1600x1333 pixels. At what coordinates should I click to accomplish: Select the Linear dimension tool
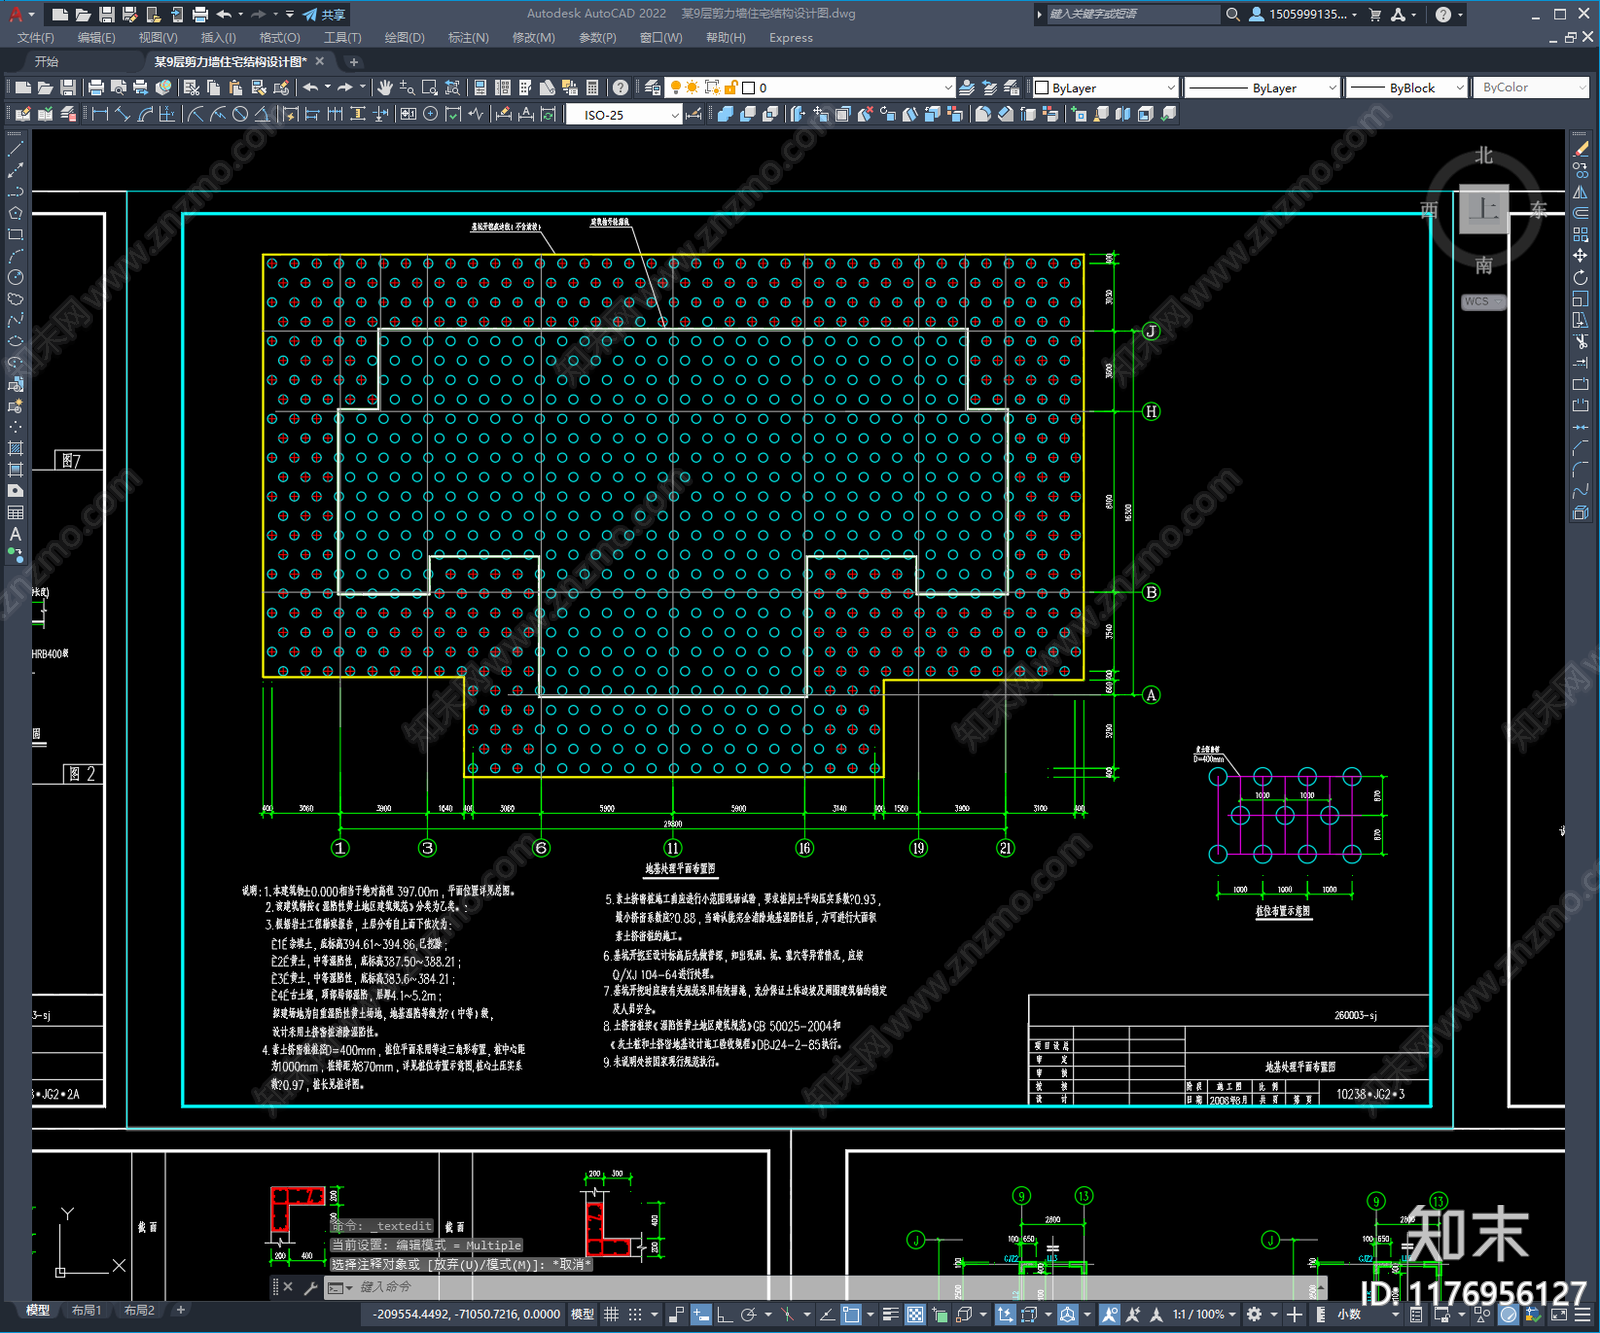click(x=100, y=114)
